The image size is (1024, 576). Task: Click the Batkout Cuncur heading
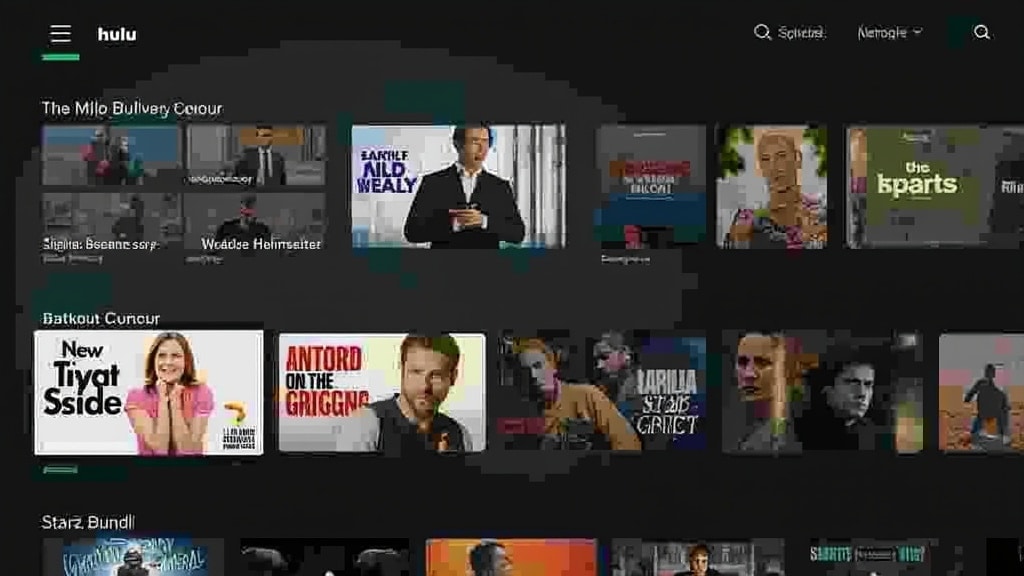(101, 319)
